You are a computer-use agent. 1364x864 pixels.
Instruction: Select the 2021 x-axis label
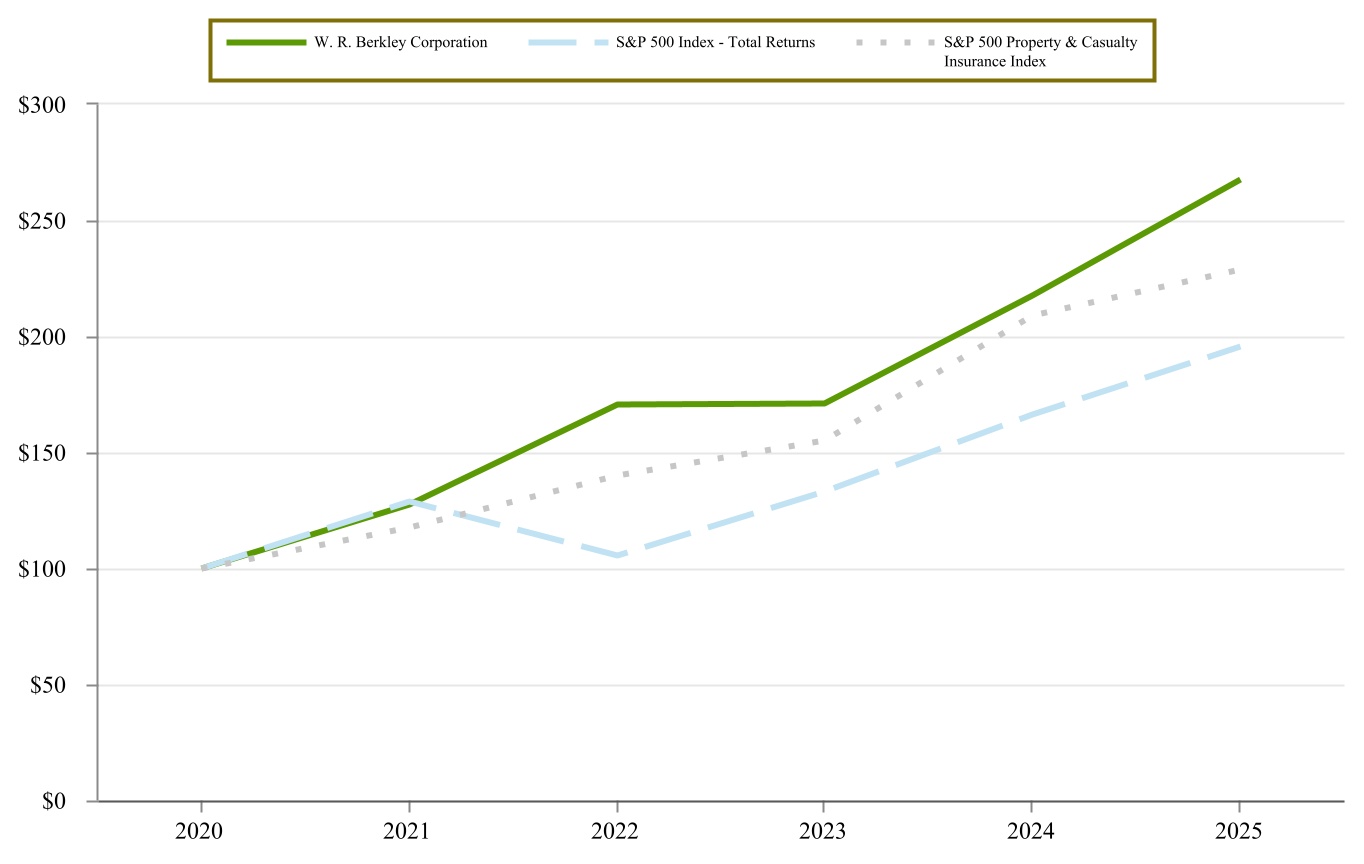tap(409, 832)
